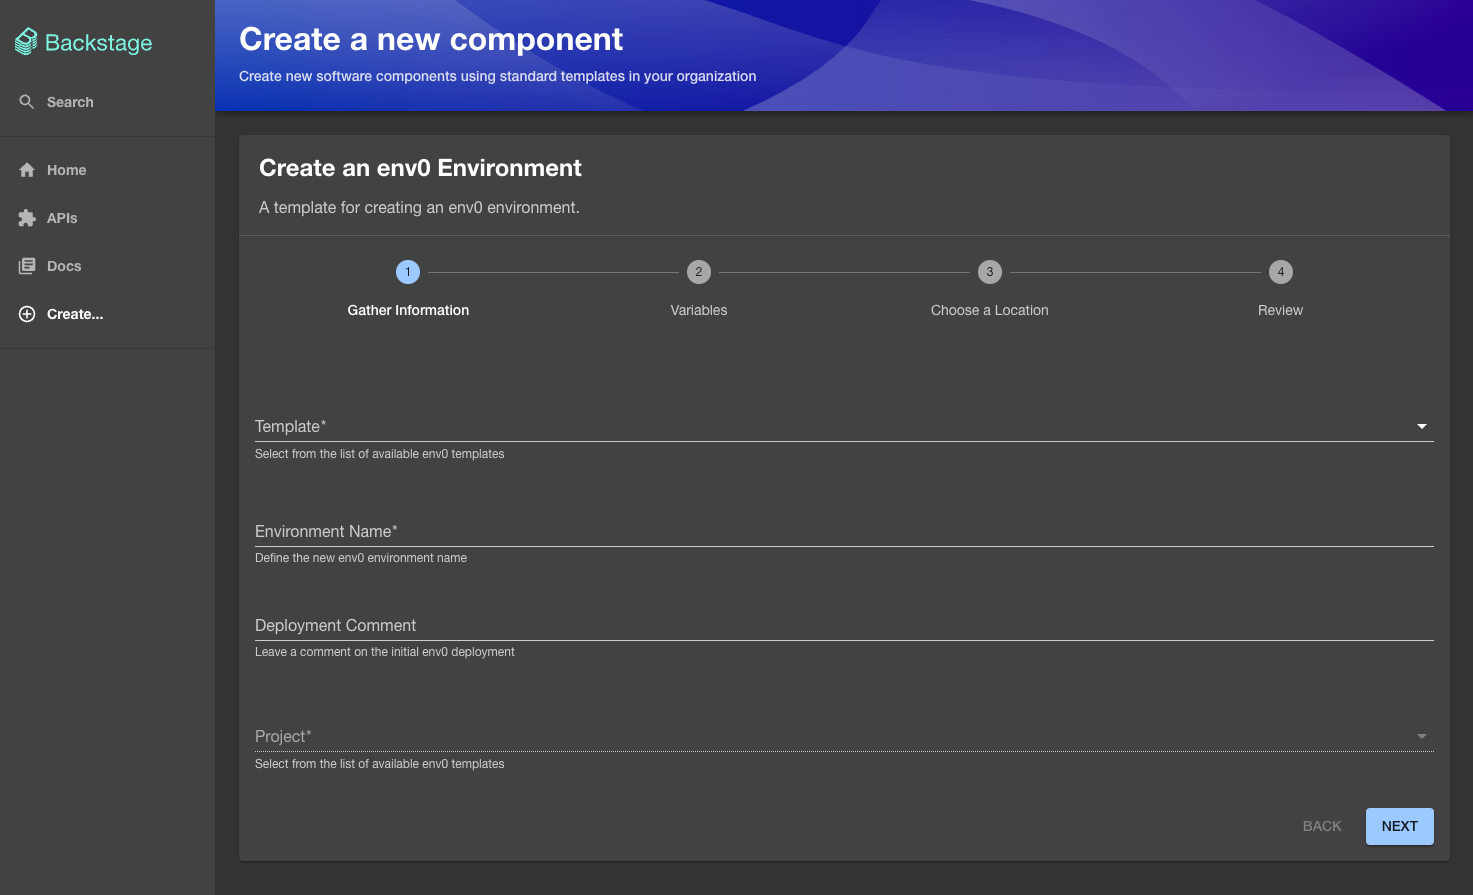Image resolution: width=1473 pixels, height=895 pixels.
Task: Click the Variables step label
Action: click(699, 310)
